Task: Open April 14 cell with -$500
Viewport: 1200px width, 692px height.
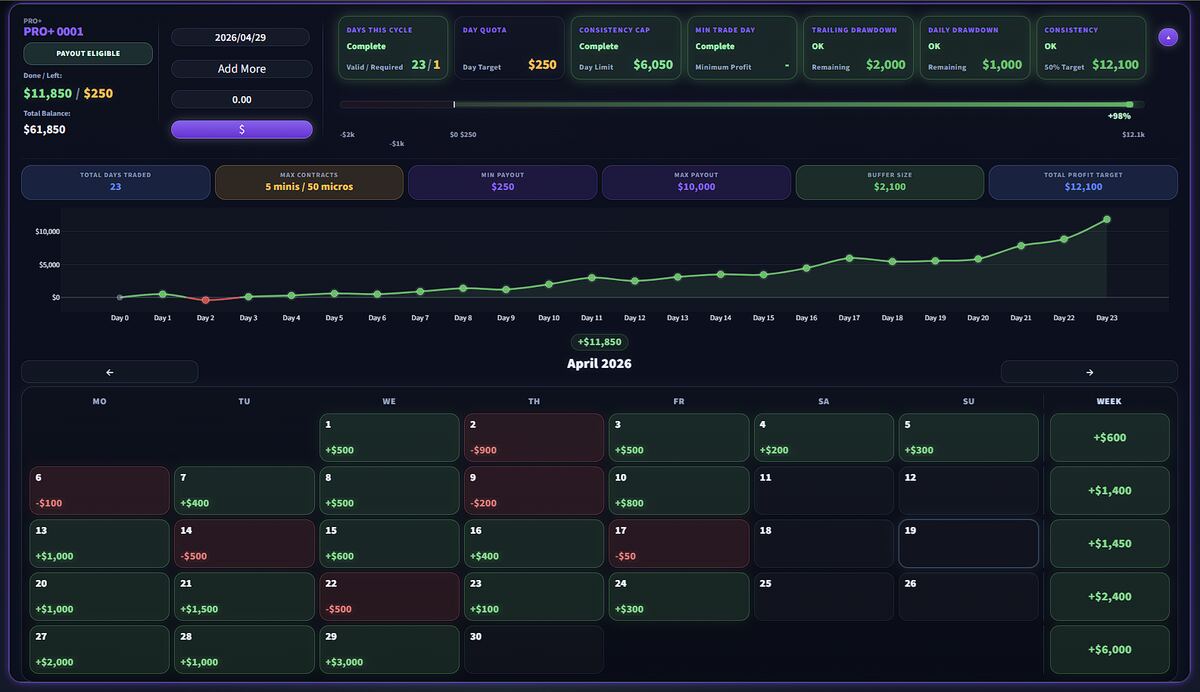Action: click(x=244, y=544)
